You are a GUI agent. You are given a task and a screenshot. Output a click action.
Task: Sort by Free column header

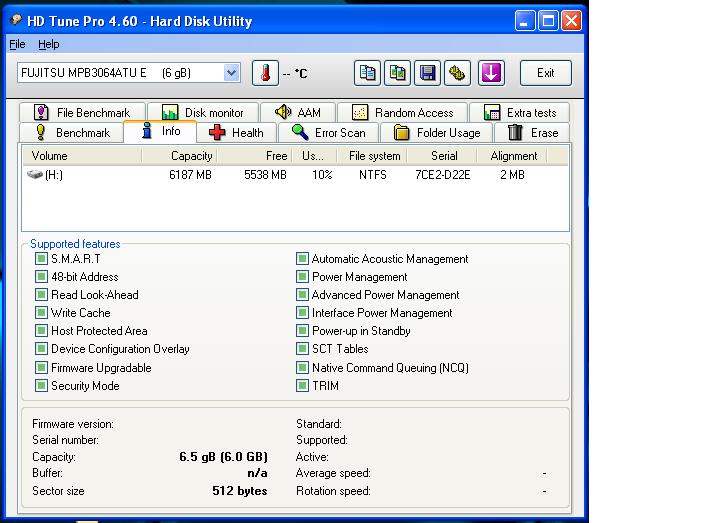(x=255, y=156)
